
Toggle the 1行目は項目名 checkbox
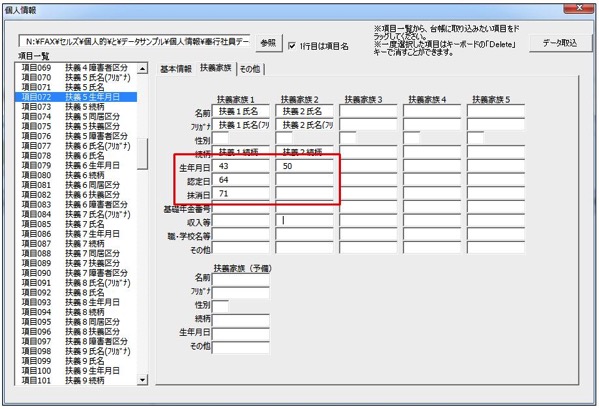tap(292, 46)
